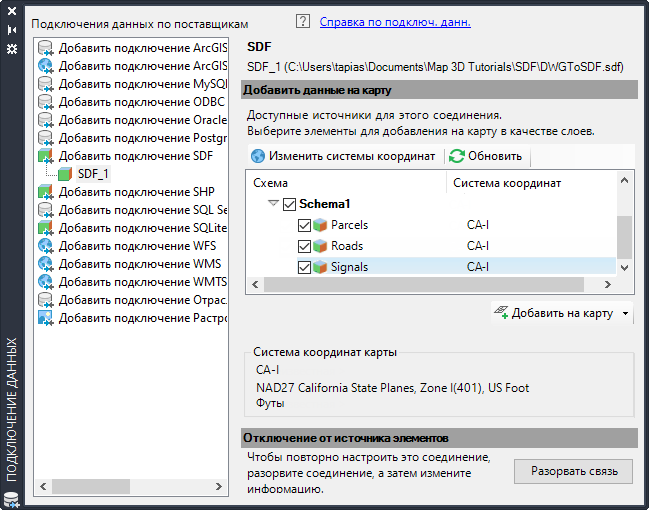649x510 pixels.
Task: Click the Oracle connection database icon
Action: (45, 120)
